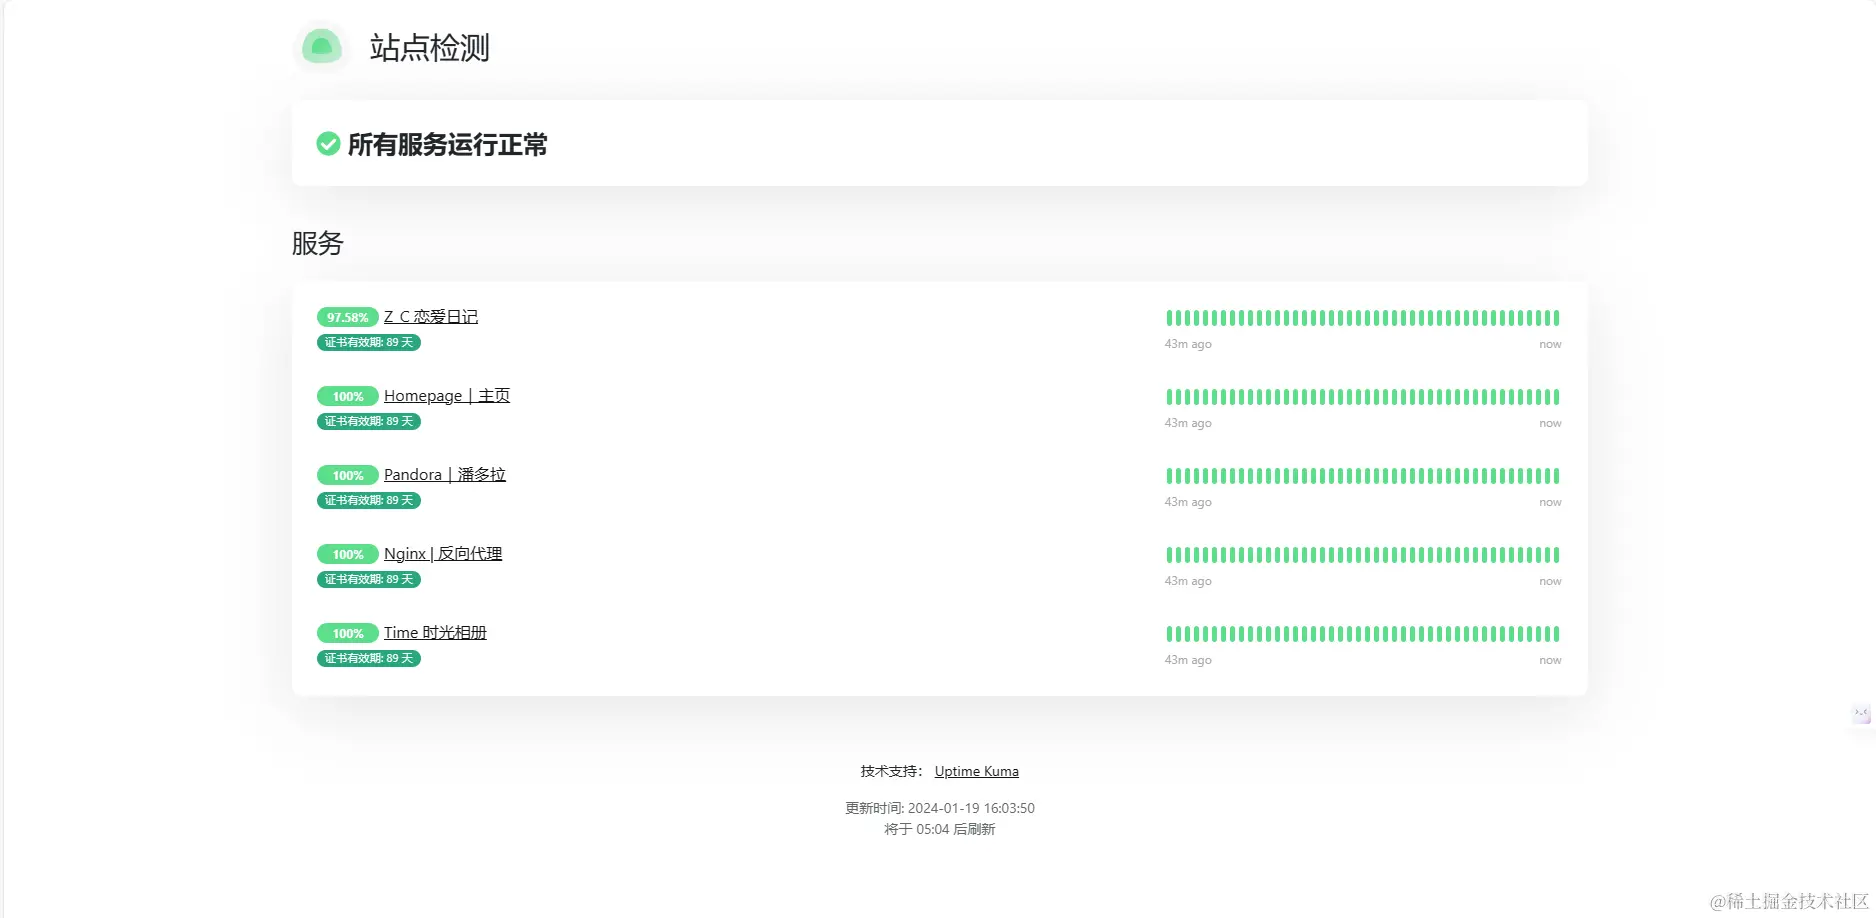This screenshot has height=918, width=1876.
Task: Click certificate validity badge under Time 时光相册
Action: tap(369, 658)
